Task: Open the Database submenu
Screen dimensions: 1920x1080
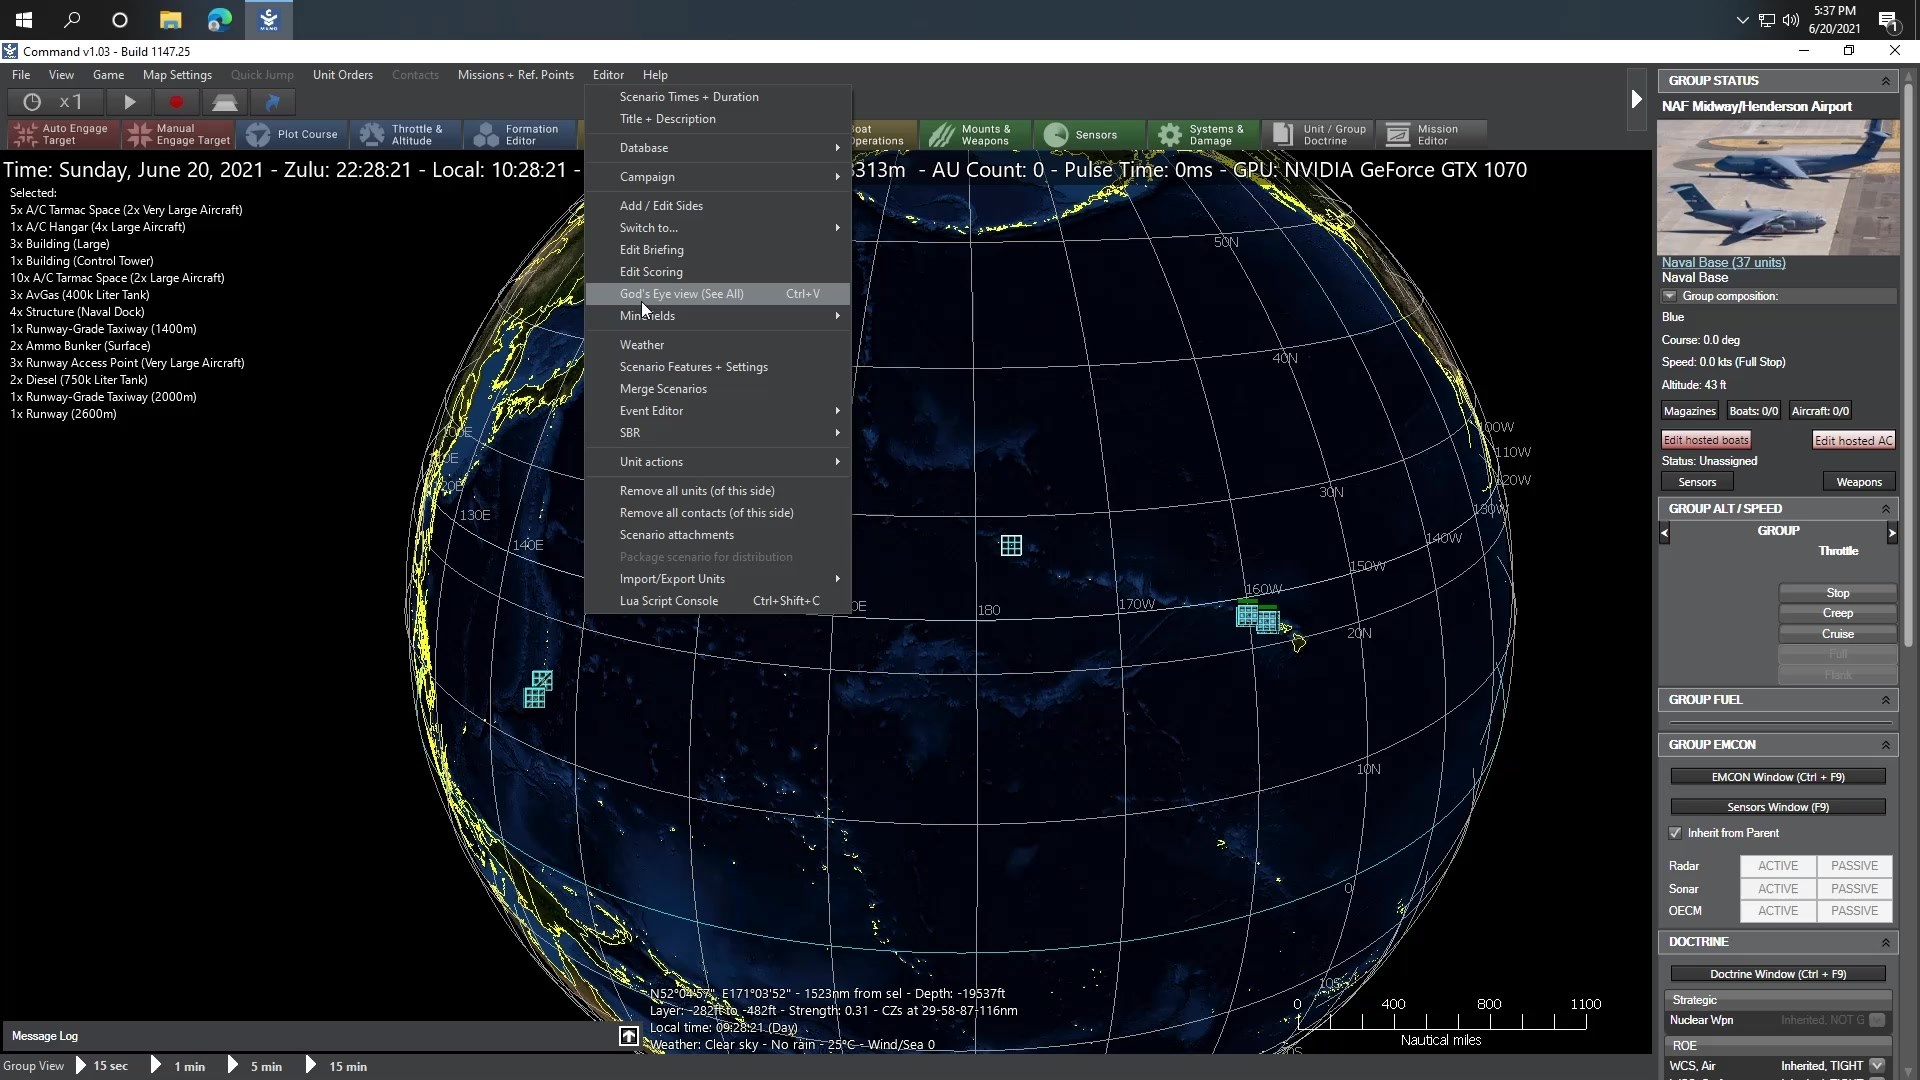Action: 718,148
